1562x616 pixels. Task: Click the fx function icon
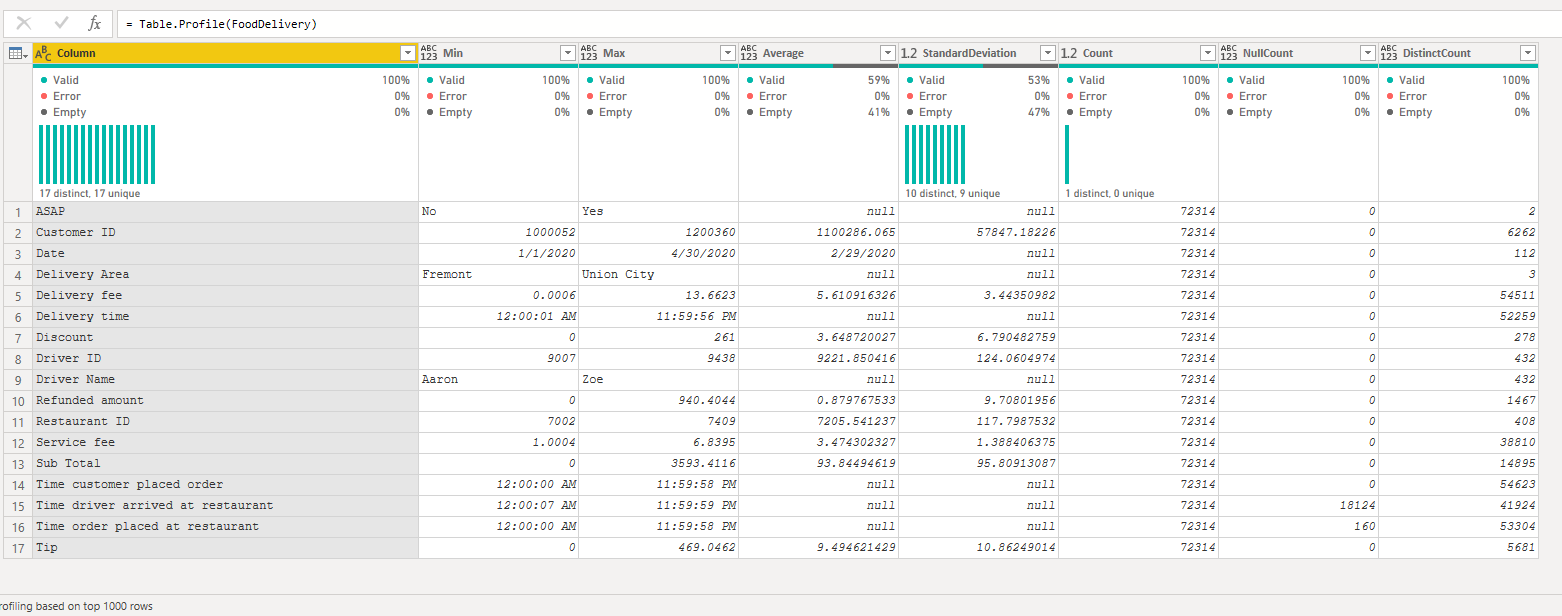(x=95, y=23)
